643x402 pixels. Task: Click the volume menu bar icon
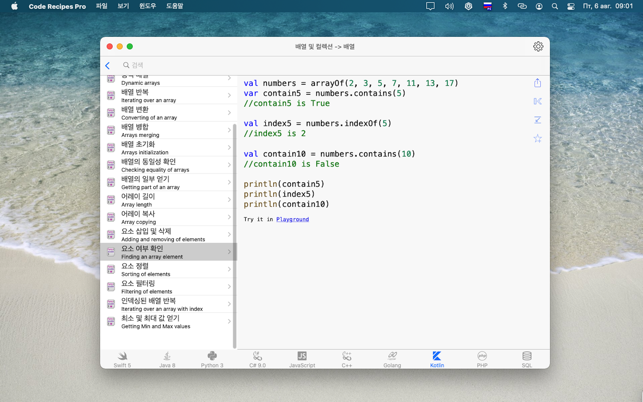(x=449, y=6)
